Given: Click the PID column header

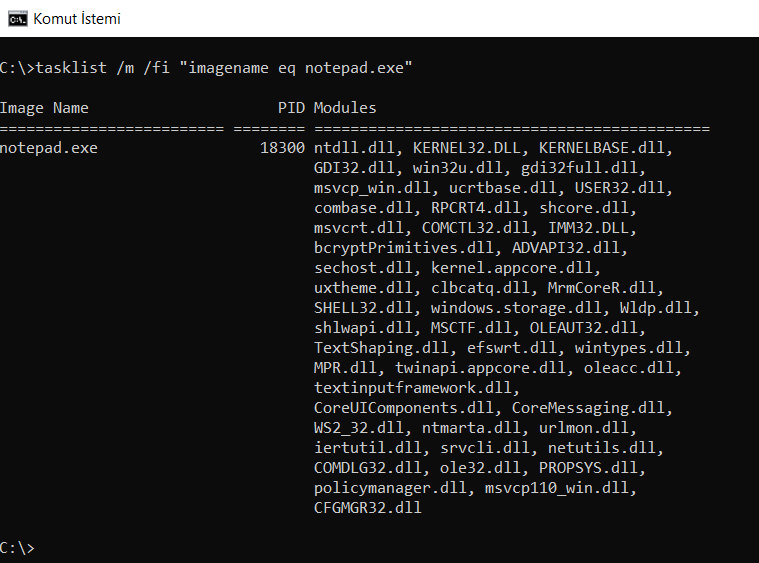Looking at the screenshot, I should coord(291,108).
